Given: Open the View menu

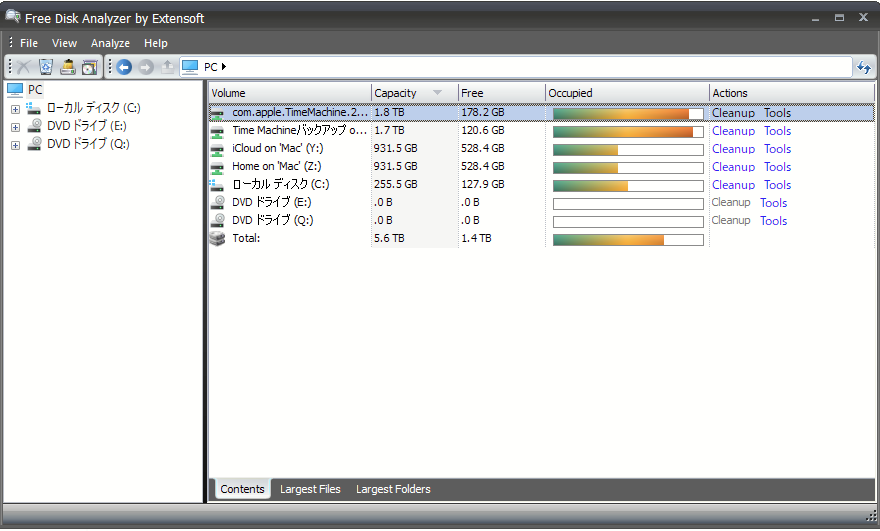Looking at the screenshot, I should pos(64,43).
